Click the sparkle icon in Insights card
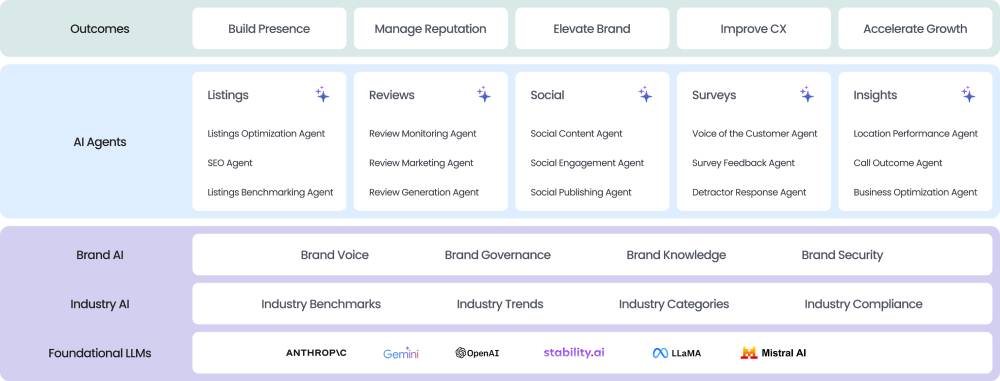 [968, 94]
